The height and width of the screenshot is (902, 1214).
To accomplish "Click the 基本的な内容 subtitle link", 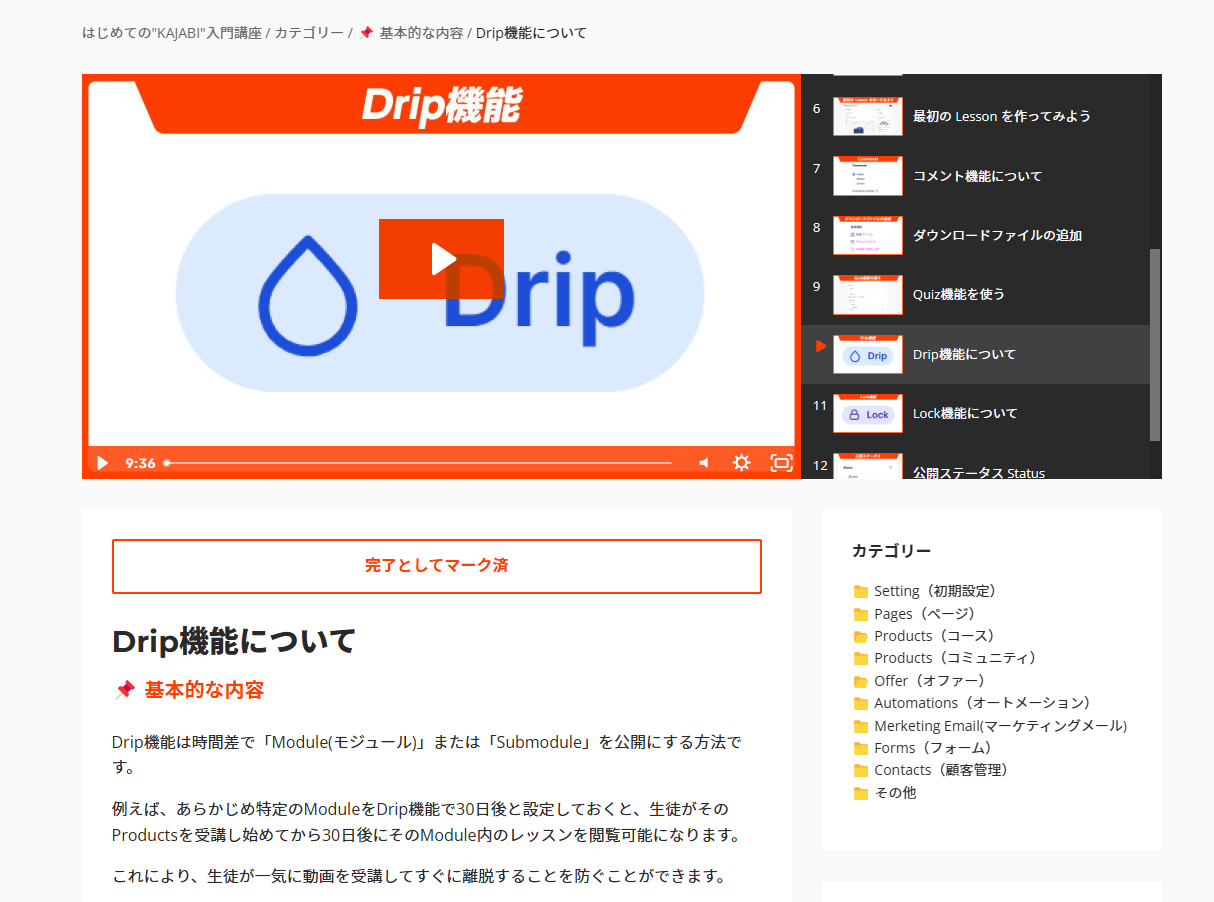I will [x=204, y=690].
